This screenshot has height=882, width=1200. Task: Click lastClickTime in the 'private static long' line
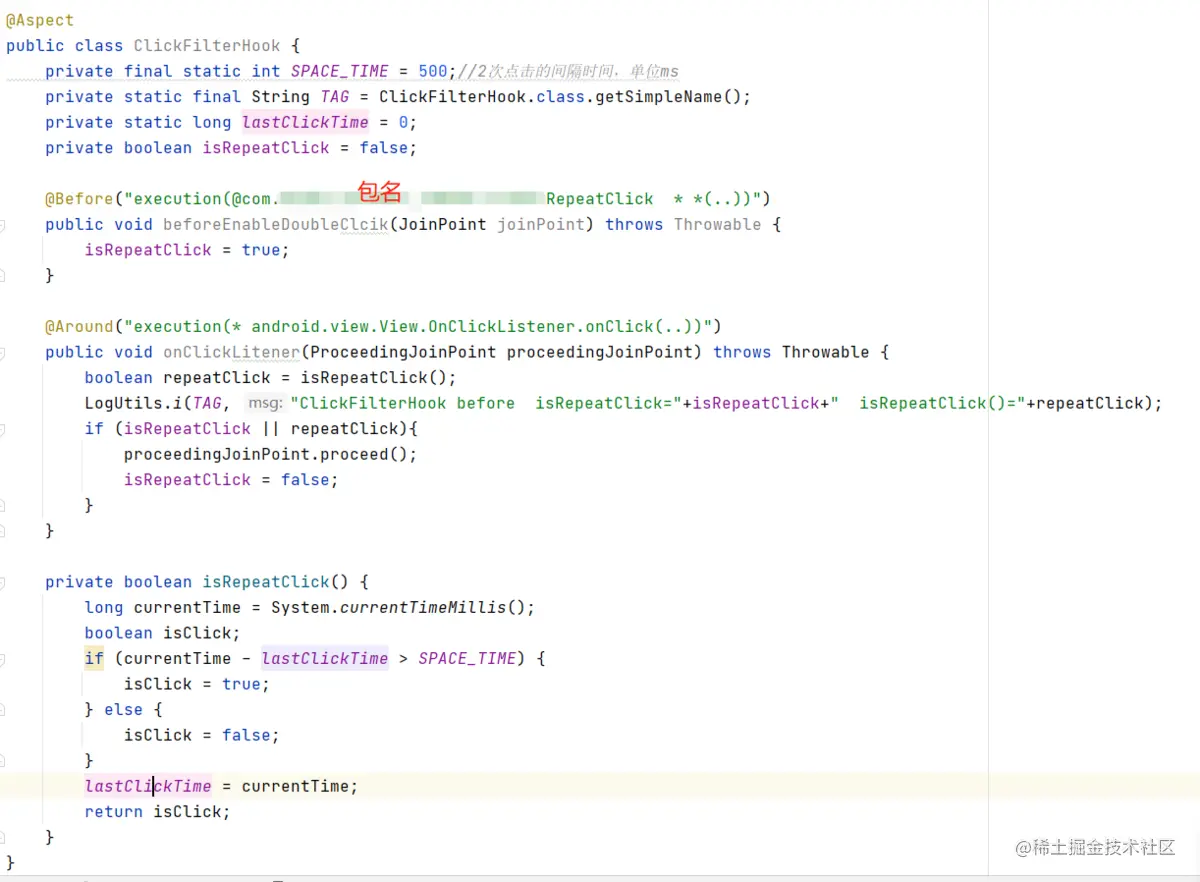tap(305, 122)
